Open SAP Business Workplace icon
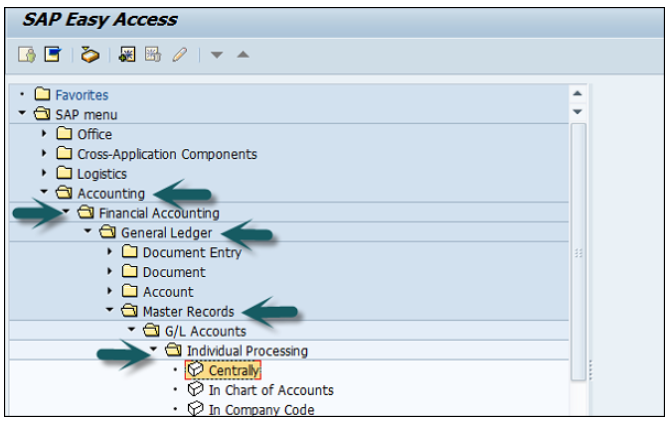 coord(89,54)
